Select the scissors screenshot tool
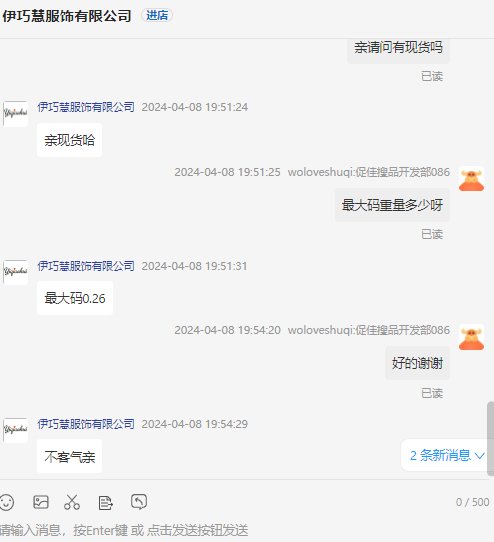The height and width of the screenshot is (542, 494). (72, 502)
